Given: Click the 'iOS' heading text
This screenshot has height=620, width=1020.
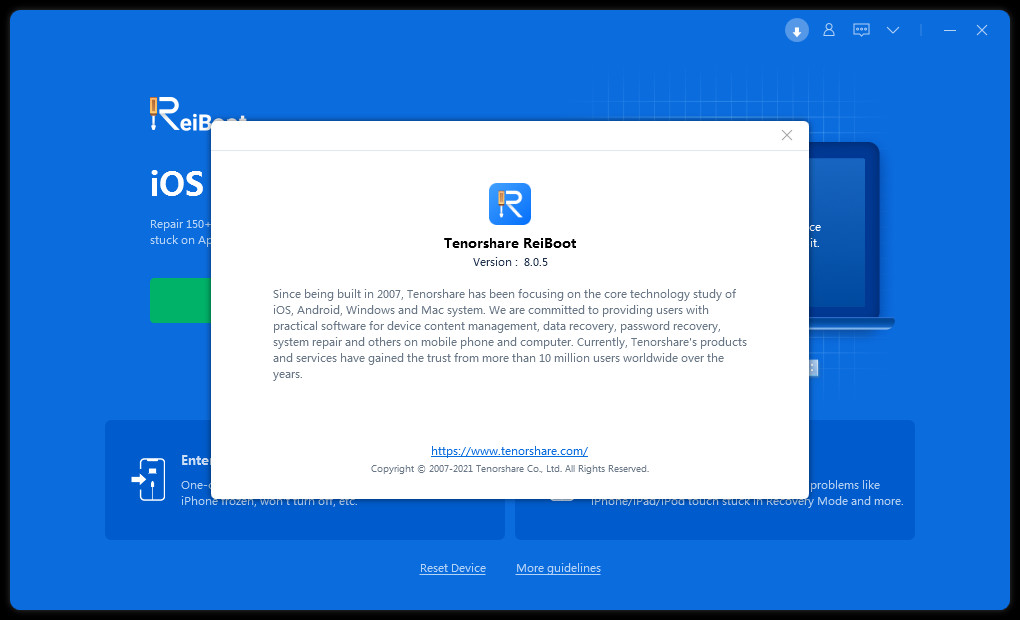Looking at the screenshot, I should click(177, 183).
